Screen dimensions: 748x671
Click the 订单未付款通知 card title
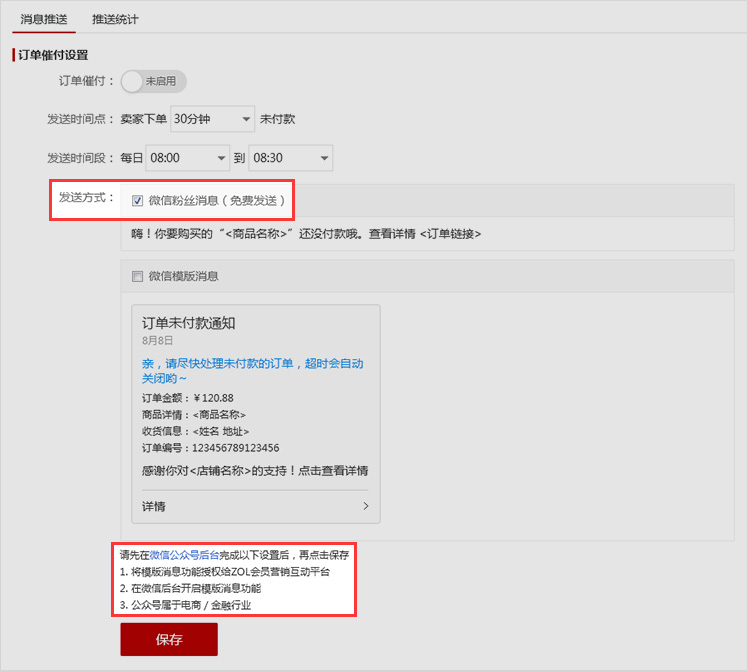click(188, 323)
